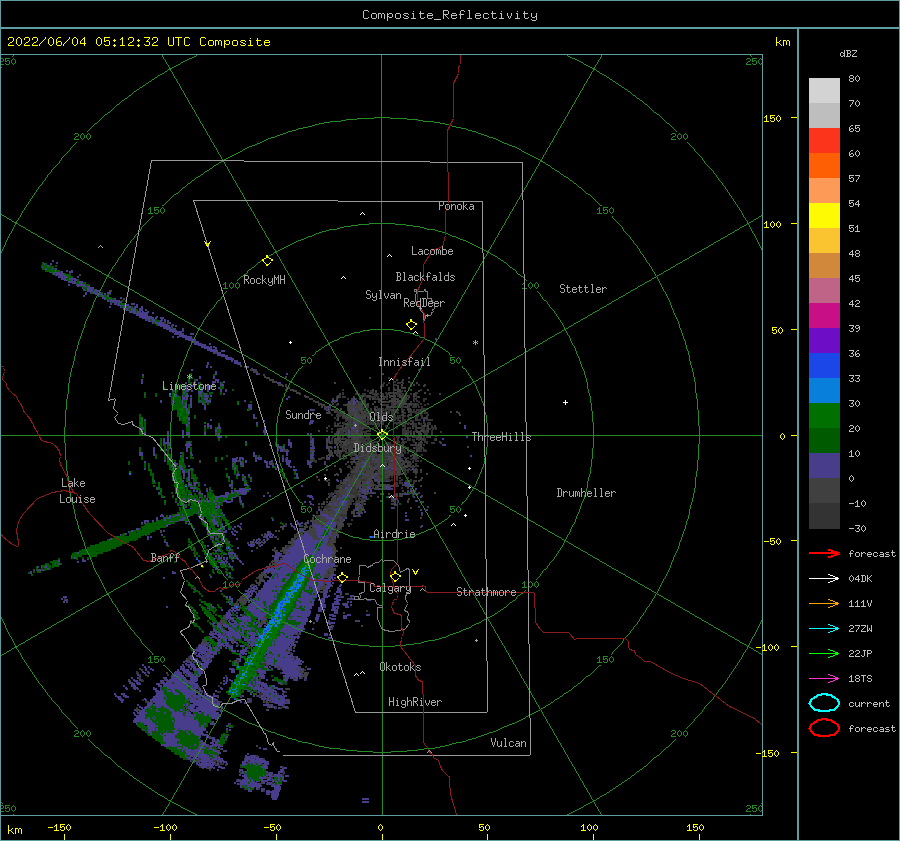Screen dimensions: 900x841
Task: Click the Stettler label
Action: (x=583, y=289)
